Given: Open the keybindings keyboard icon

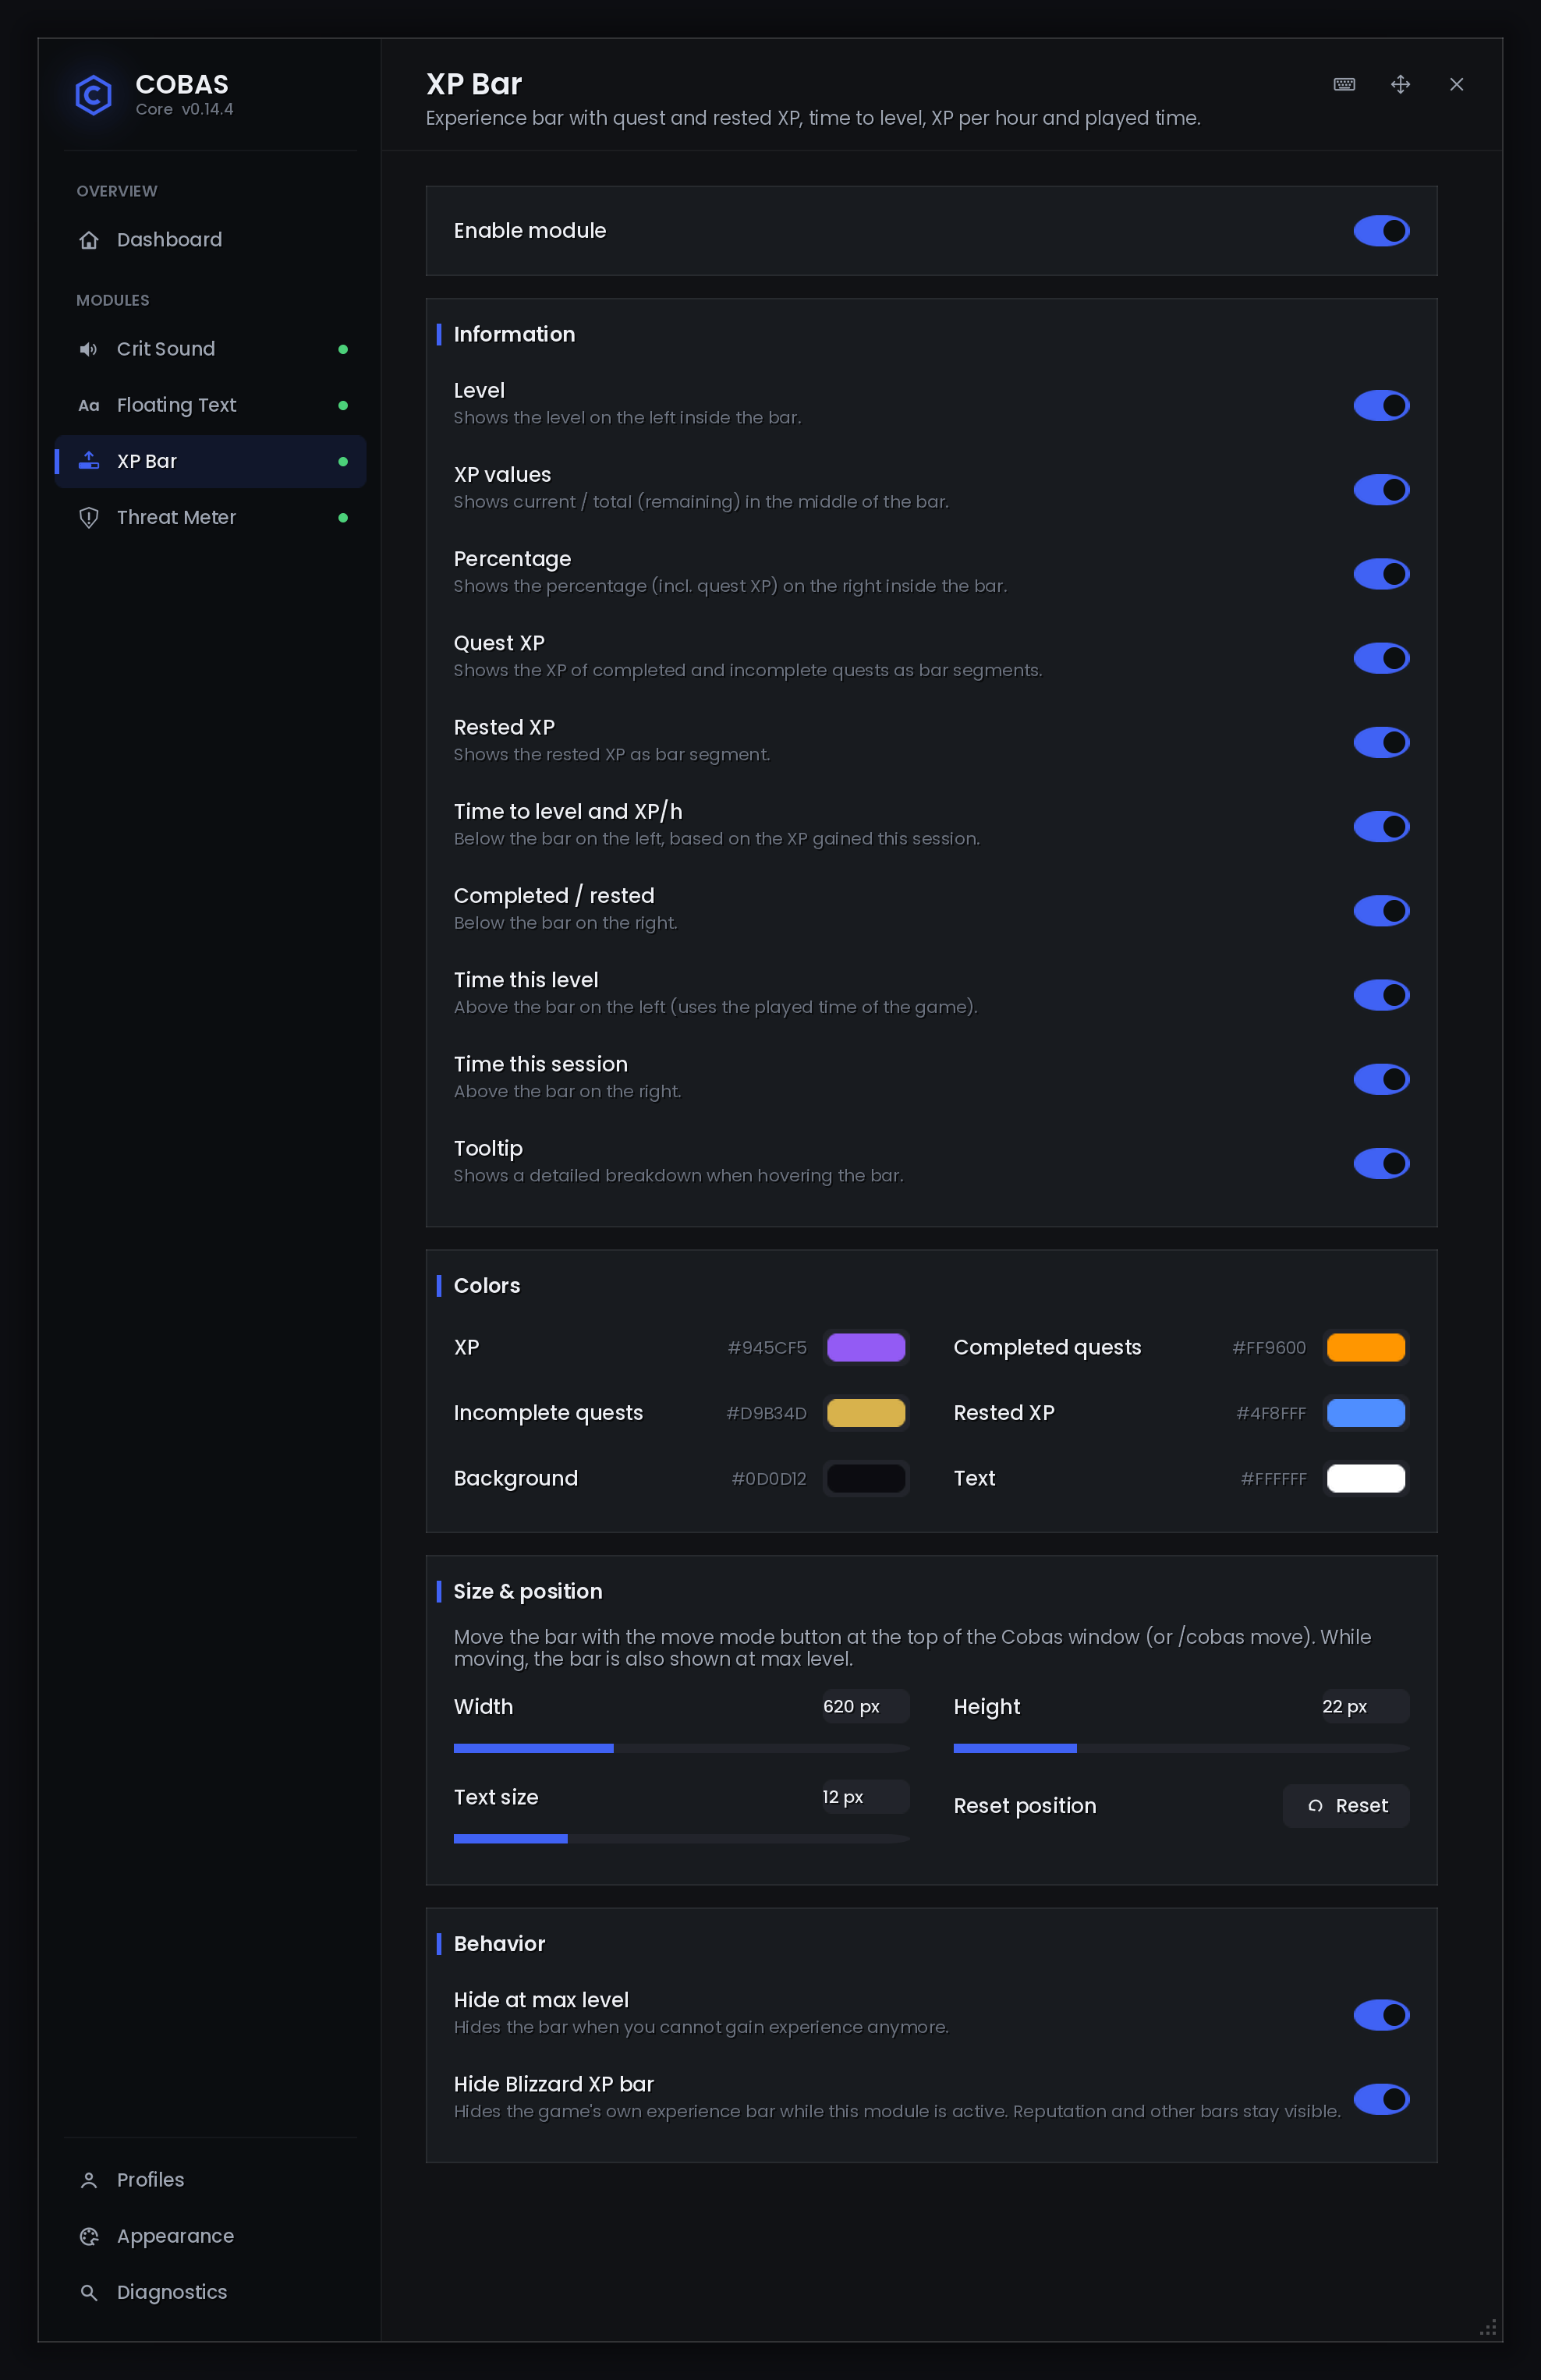Looking at the screenshot, I should point(1344,84).
